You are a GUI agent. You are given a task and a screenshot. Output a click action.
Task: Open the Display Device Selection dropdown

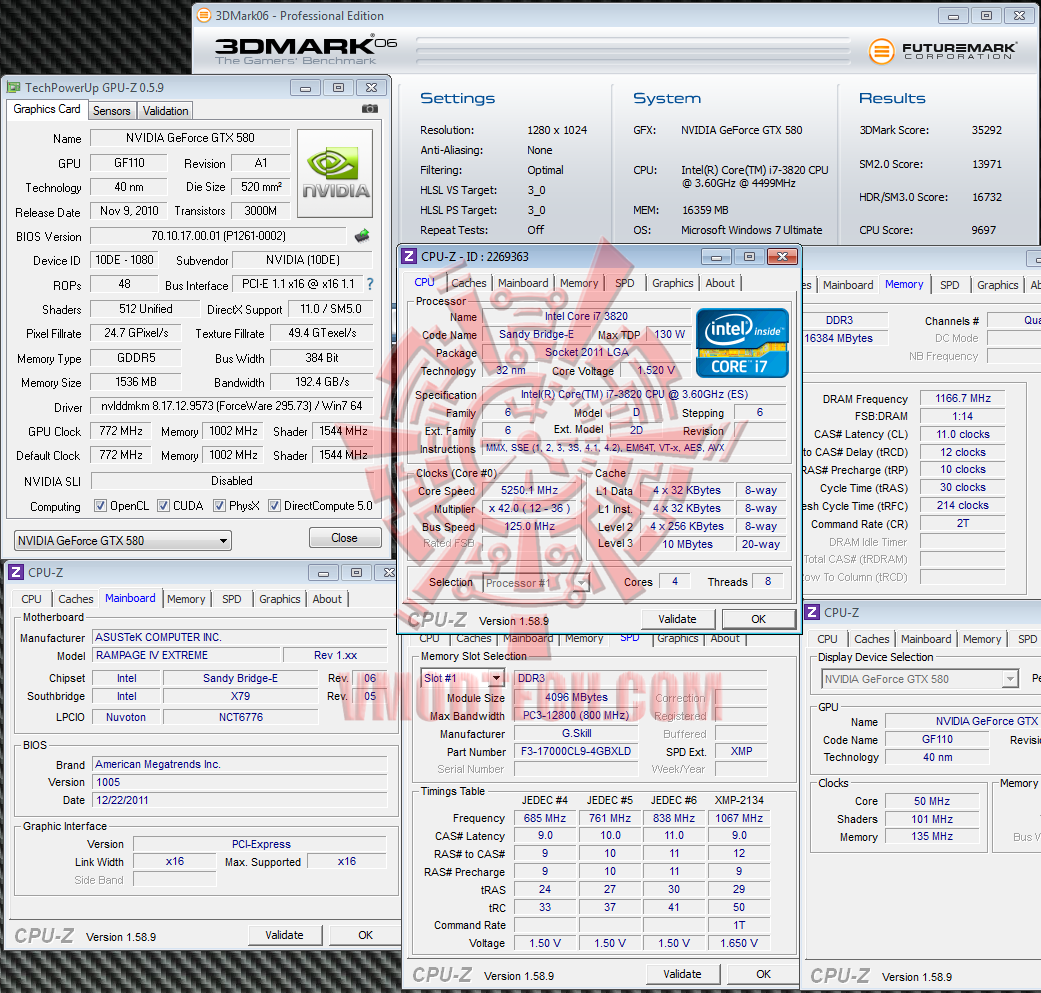920,679
